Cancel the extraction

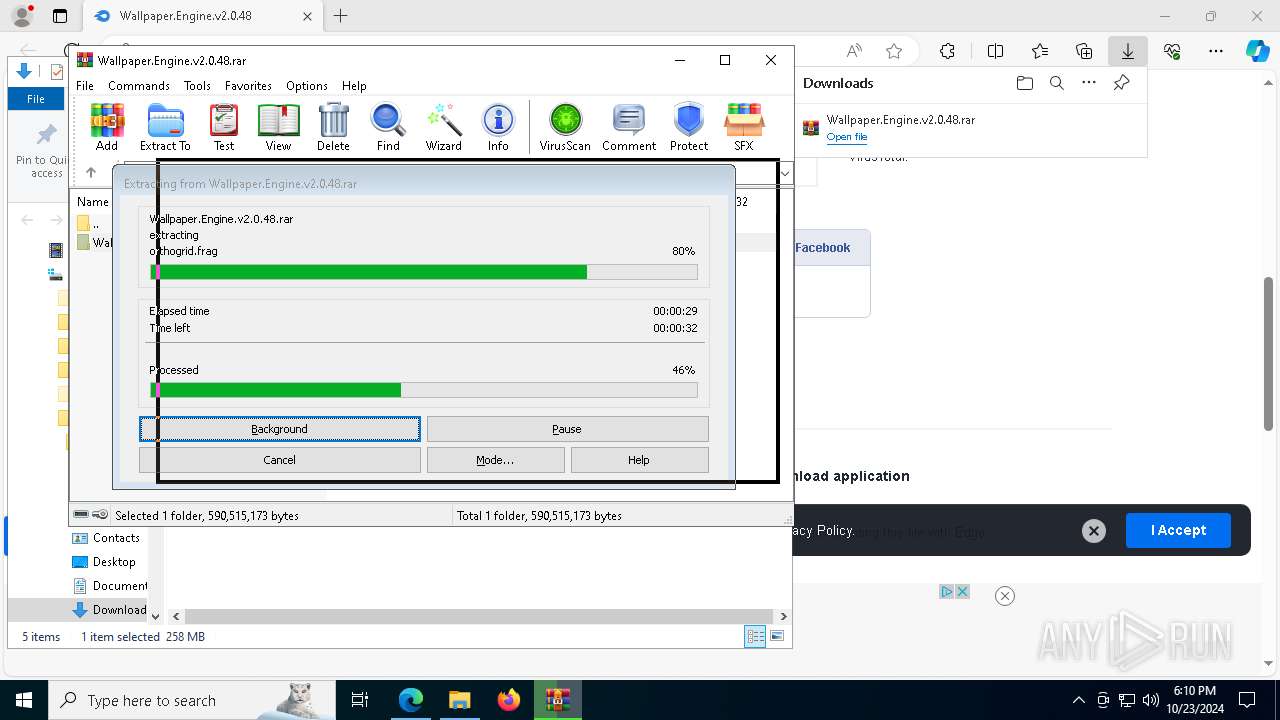(280, 460)
